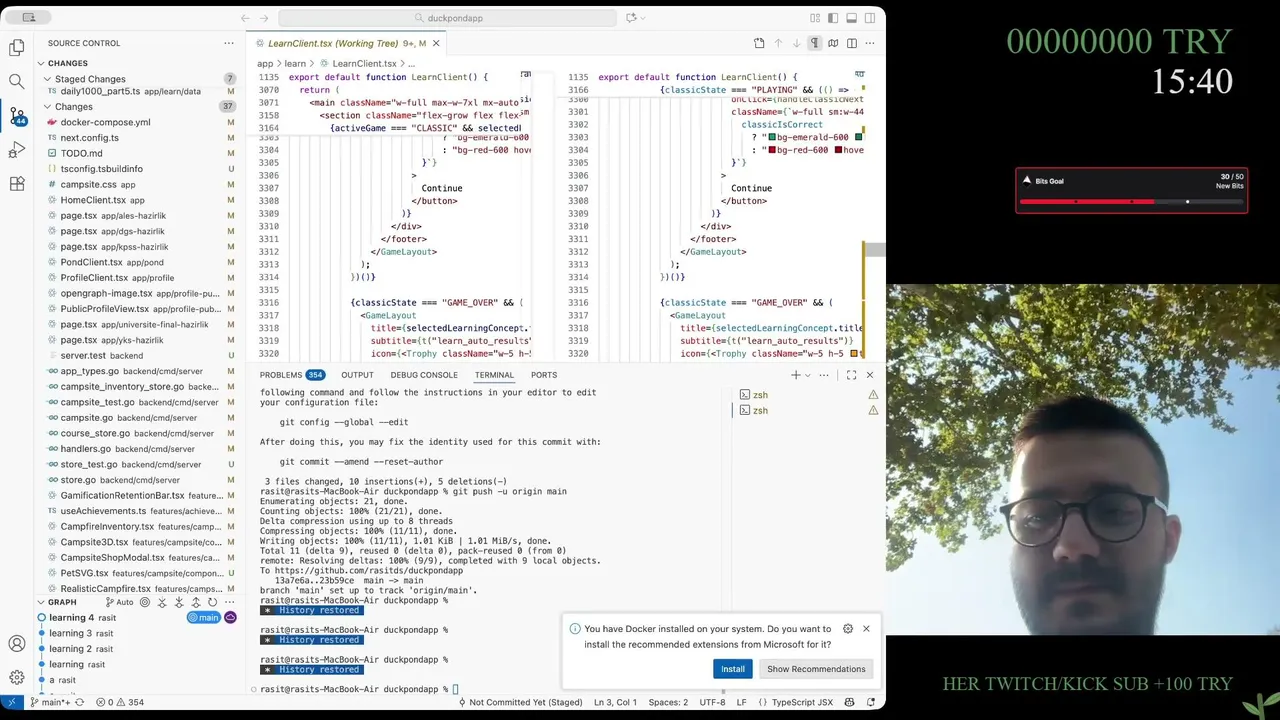Go back with the navigation arrow
1280x720 pixels.
(245, 18)
